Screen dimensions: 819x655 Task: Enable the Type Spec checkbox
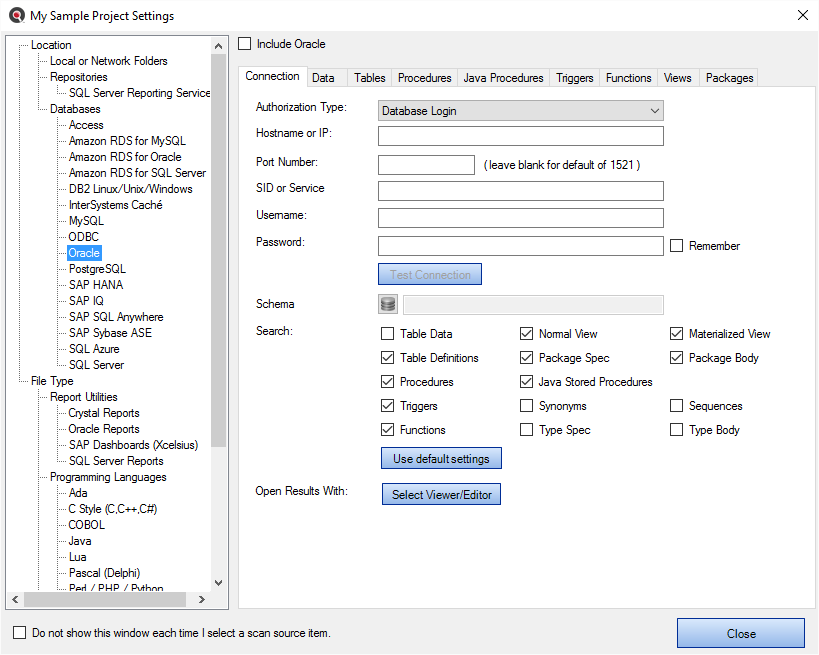[x=526, y=430]
